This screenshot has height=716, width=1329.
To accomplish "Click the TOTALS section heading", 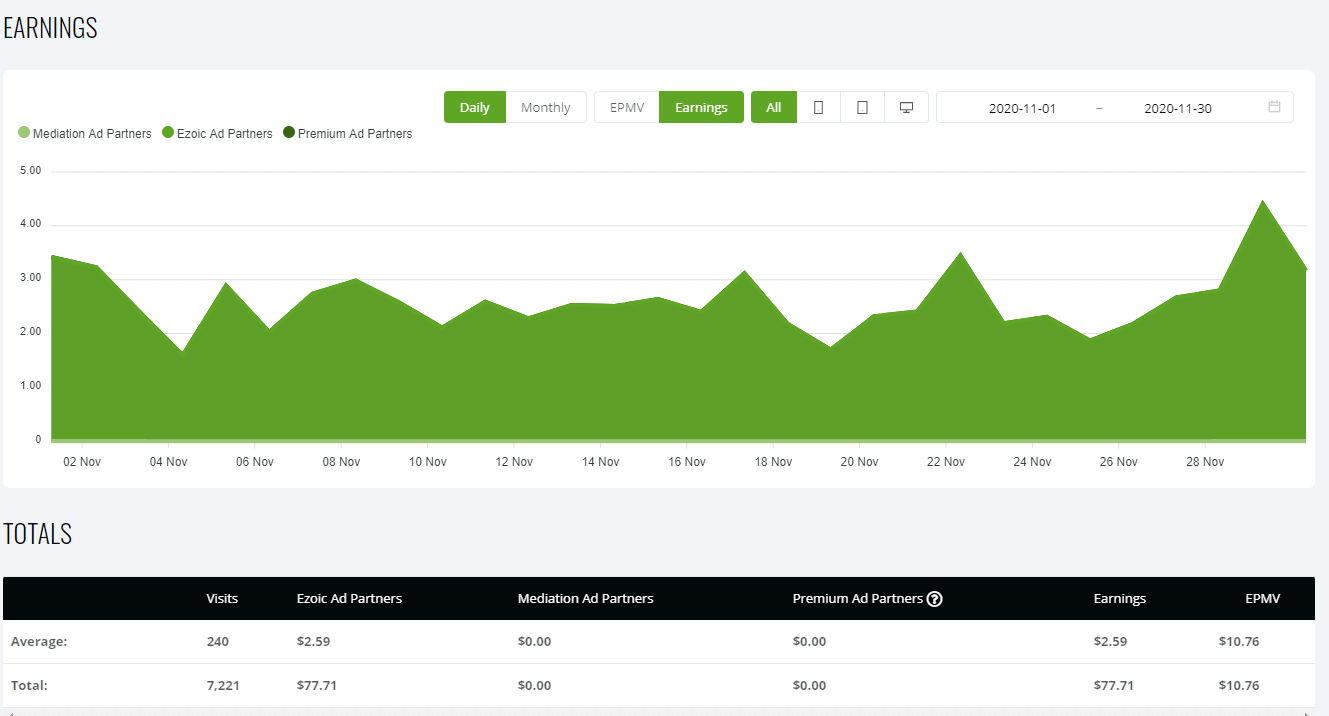I will pyautogui.click(x=38, y=534).
